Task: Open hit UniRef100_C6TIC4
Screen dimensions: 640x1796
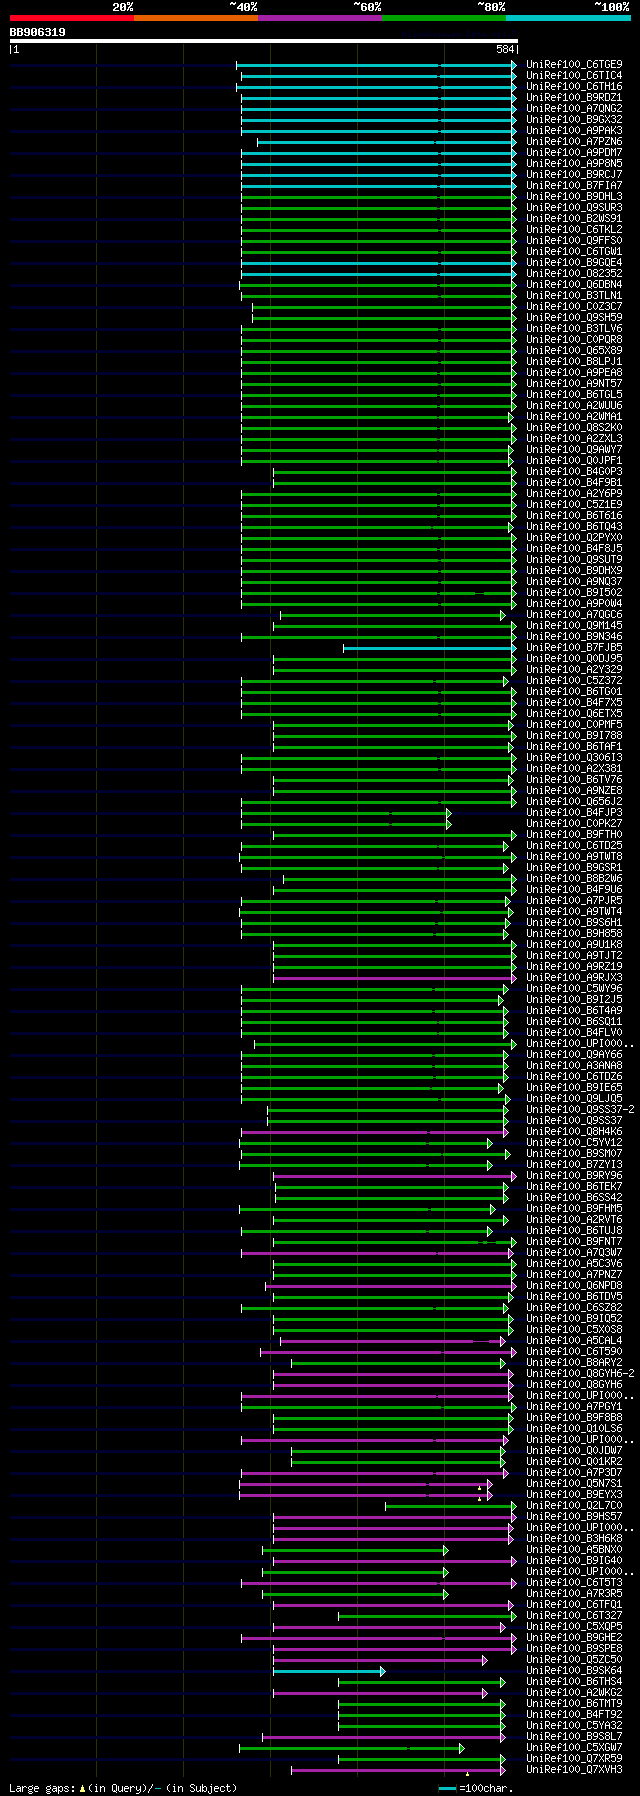Action: tap(574, 75)
